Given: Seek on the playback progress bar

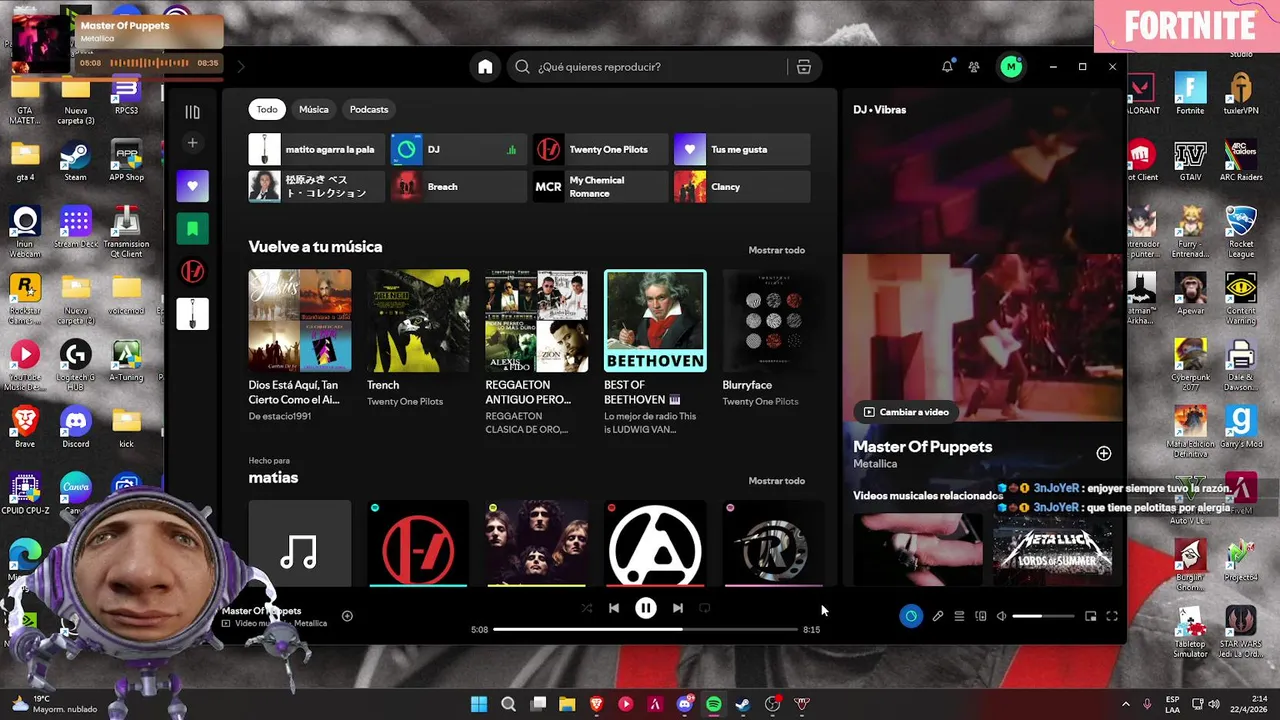Looking at the screenshot, I should coord(645,630).
